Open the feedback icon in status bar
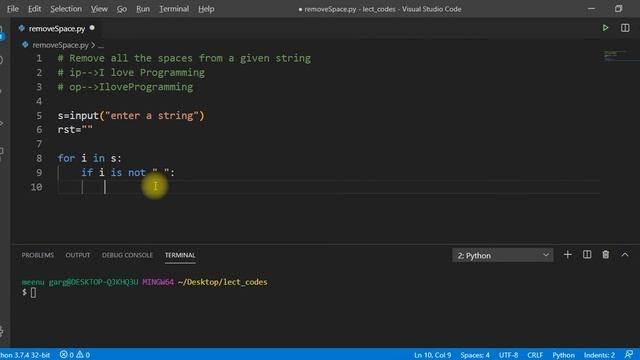The height and width of the screenshot is (360, 640). click(629, 354)
